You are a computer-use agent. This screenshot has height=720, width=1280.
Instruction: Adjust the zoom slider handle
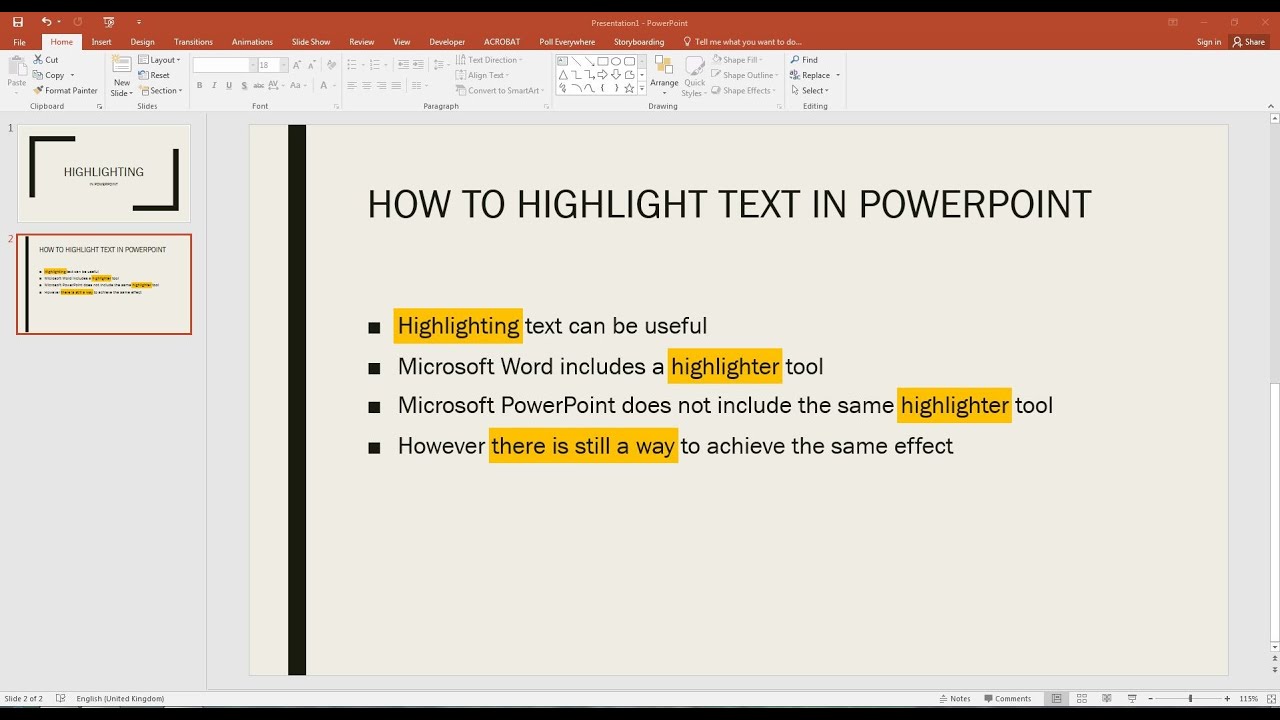pyautogui.click(x=1190, y=699)
